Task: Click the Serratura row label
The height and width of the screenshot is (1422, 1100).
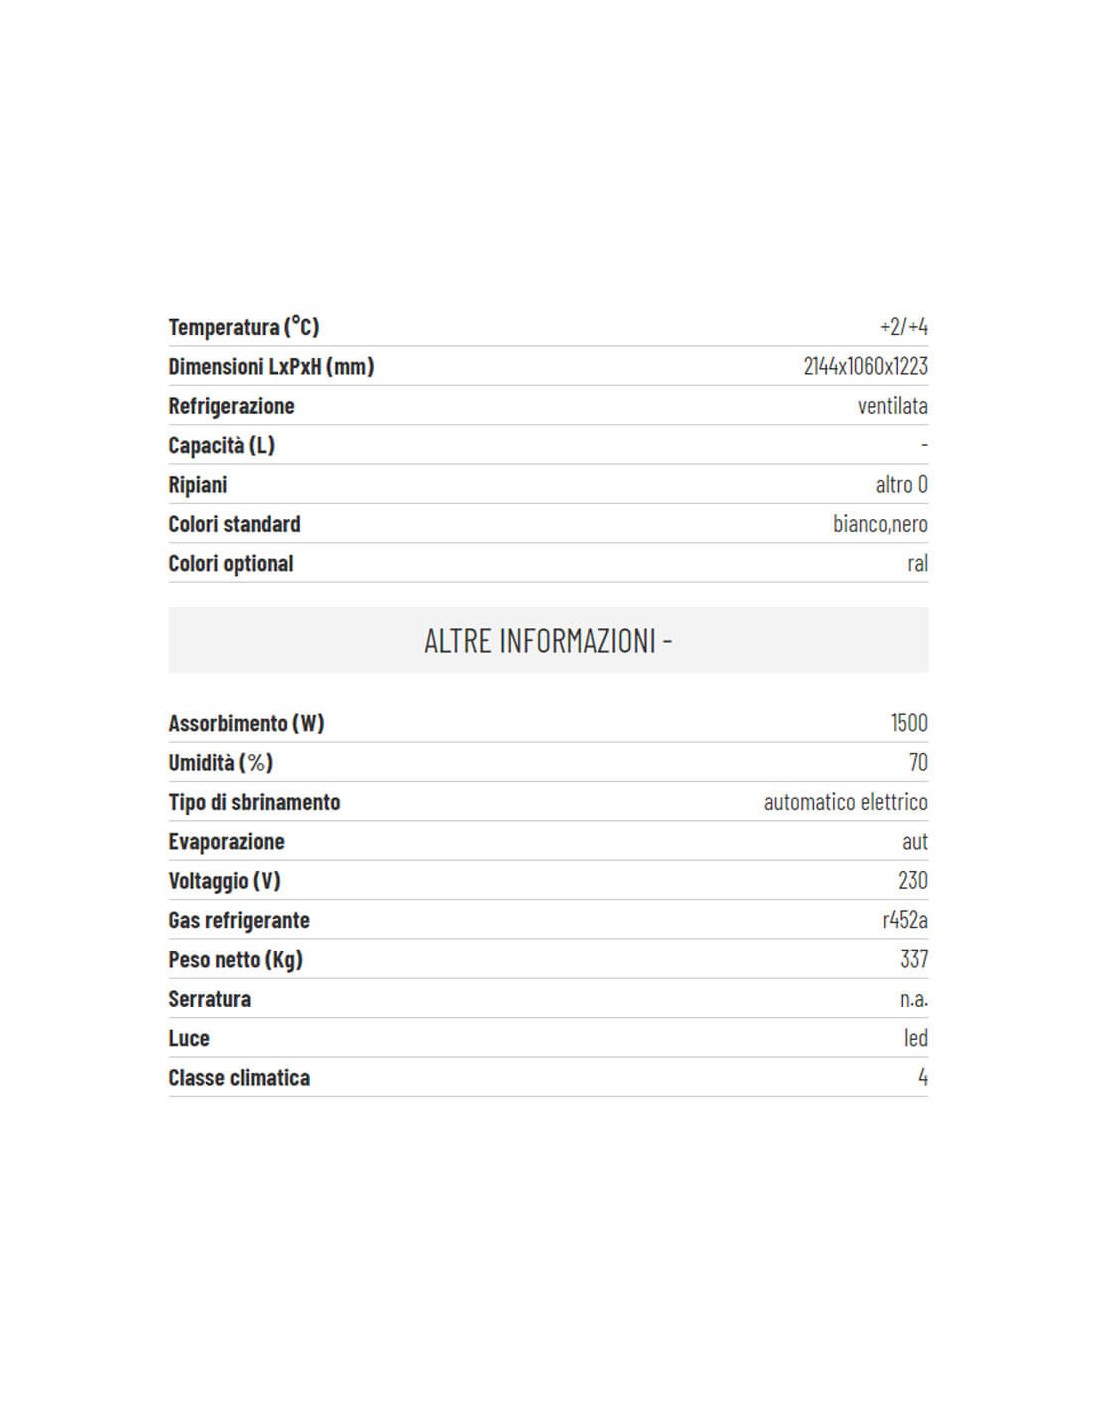Action: (209, 999)
